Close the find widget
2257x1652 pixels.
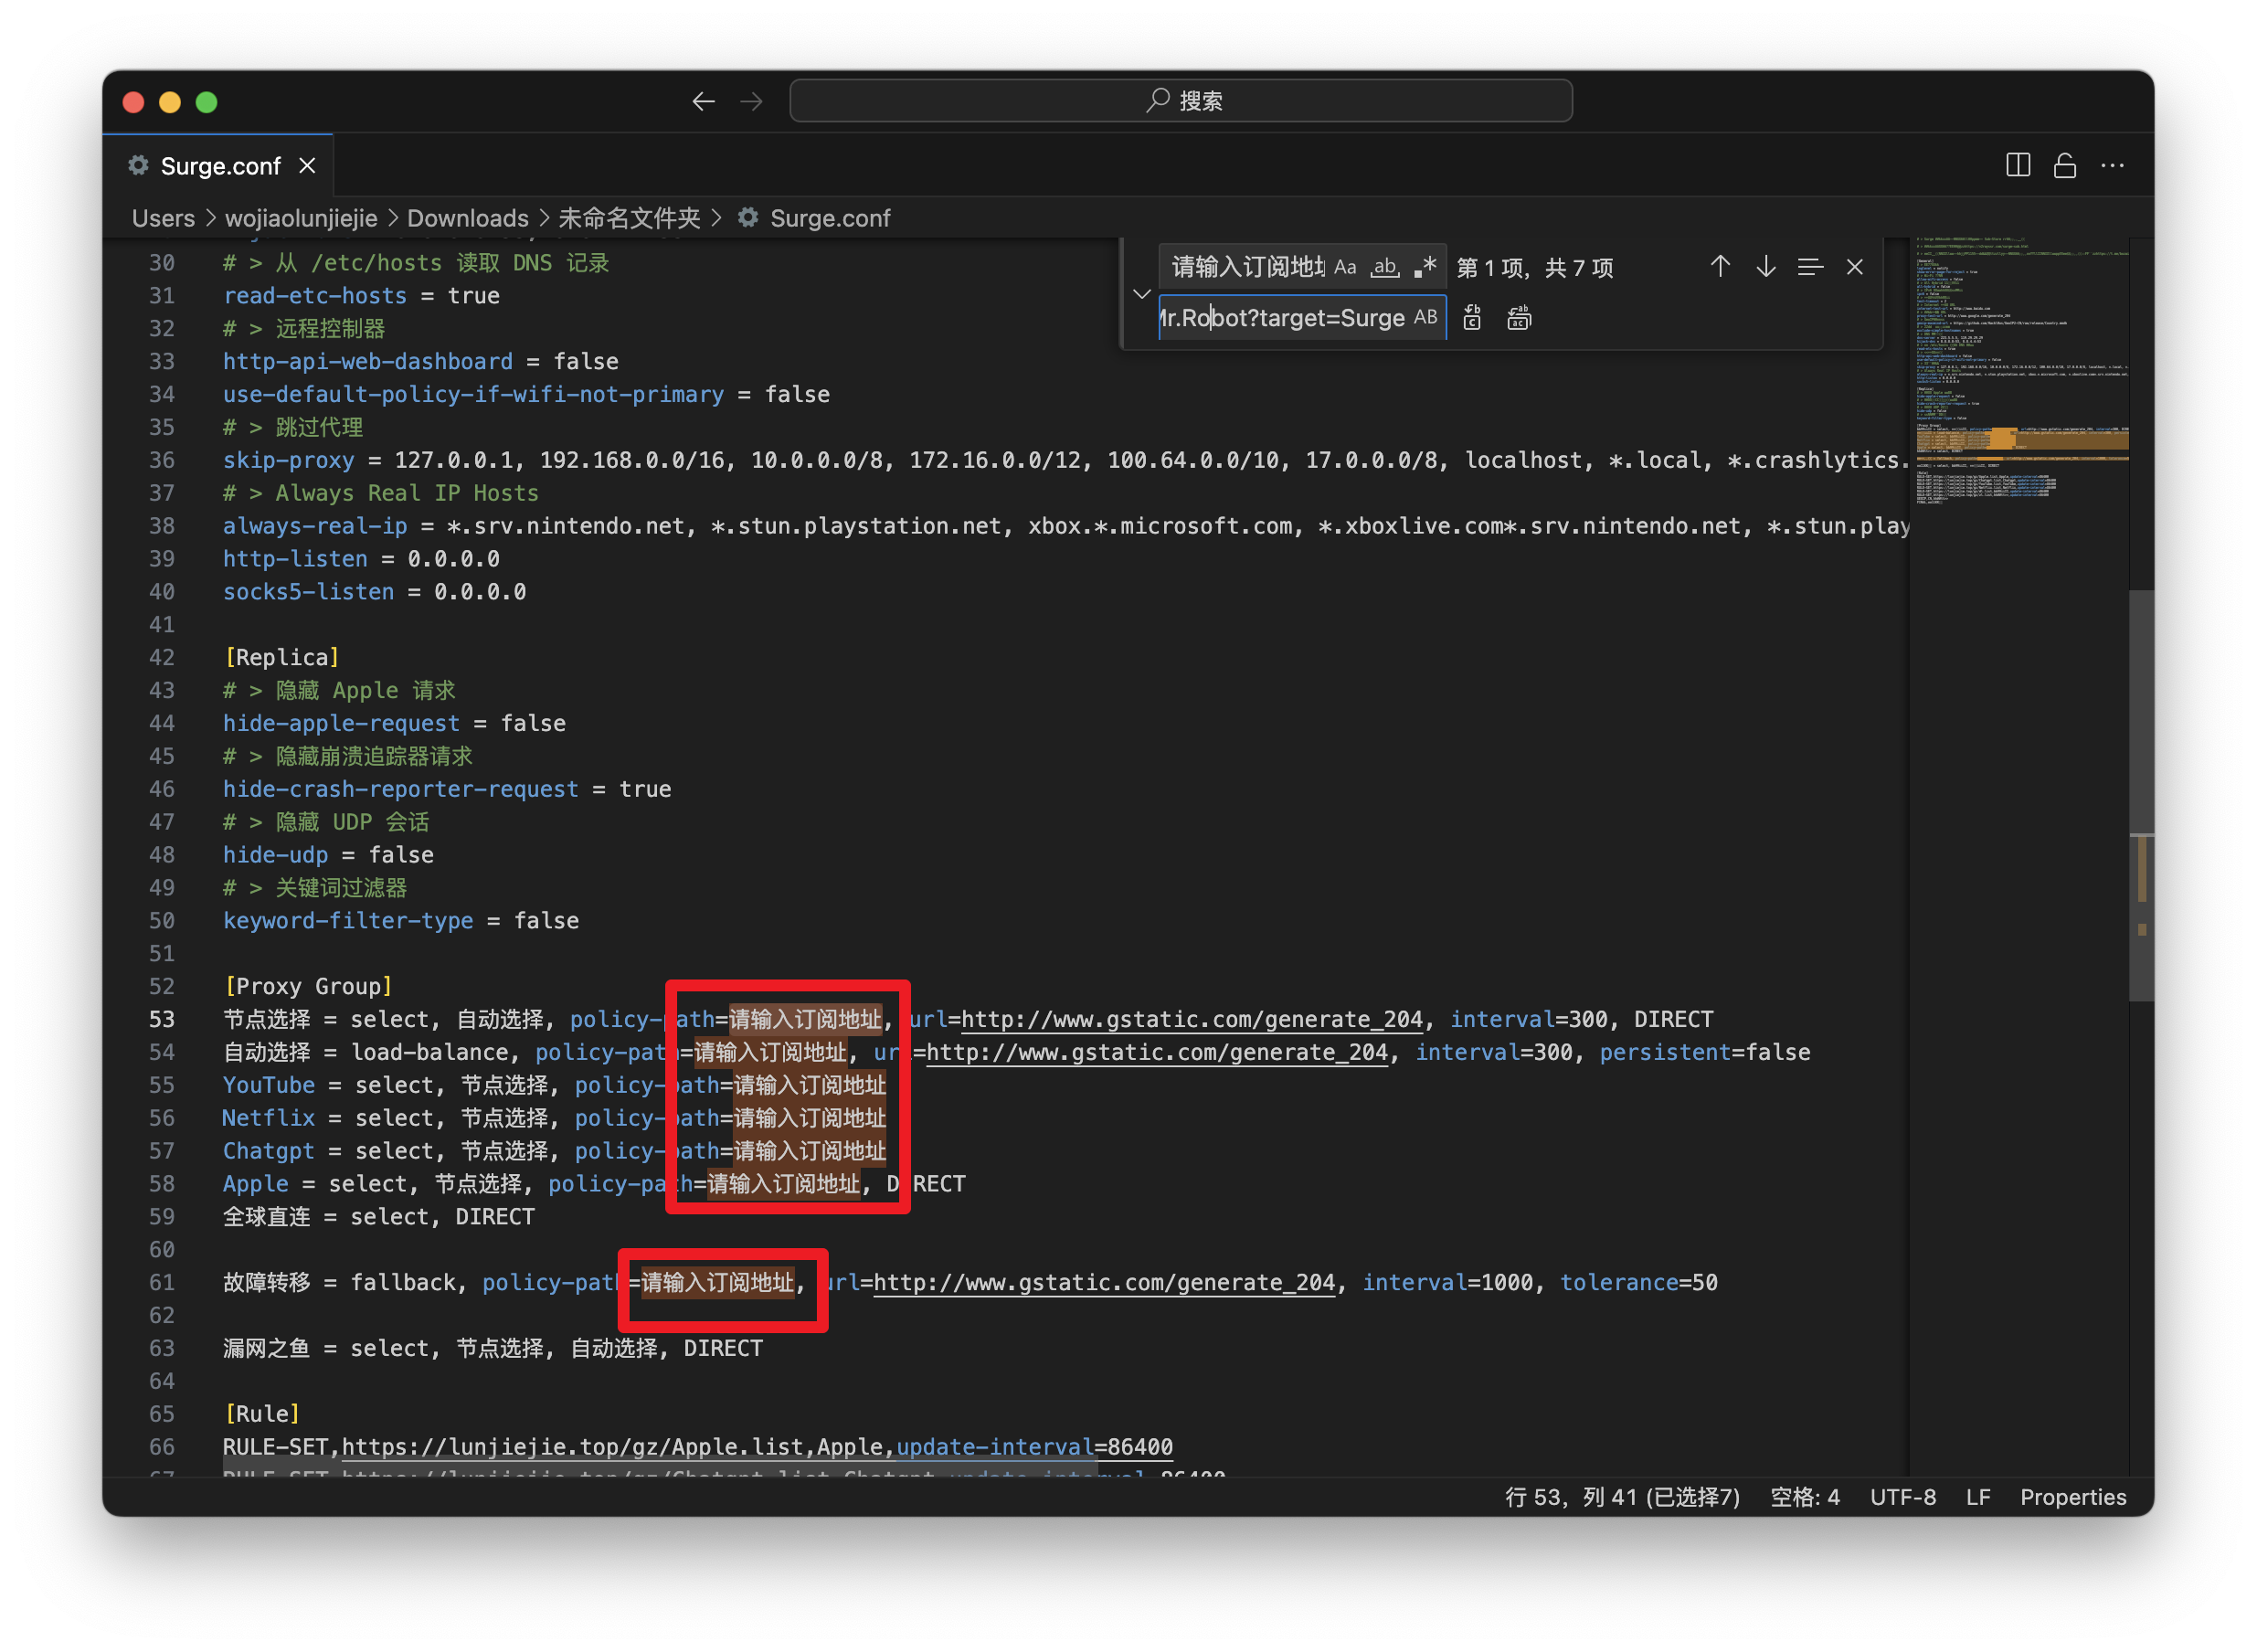click(1854, 267)
